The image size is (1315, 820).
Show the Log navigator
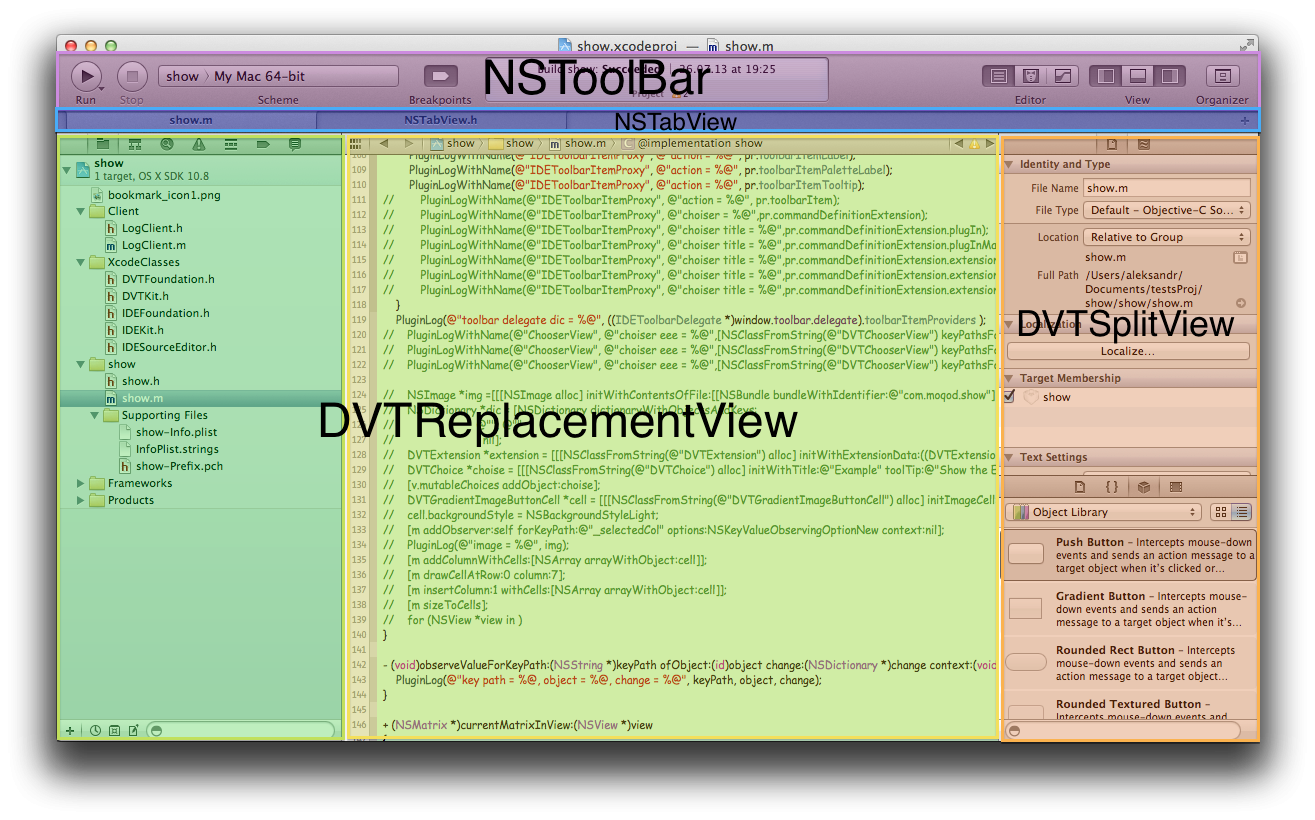point(295,145)
